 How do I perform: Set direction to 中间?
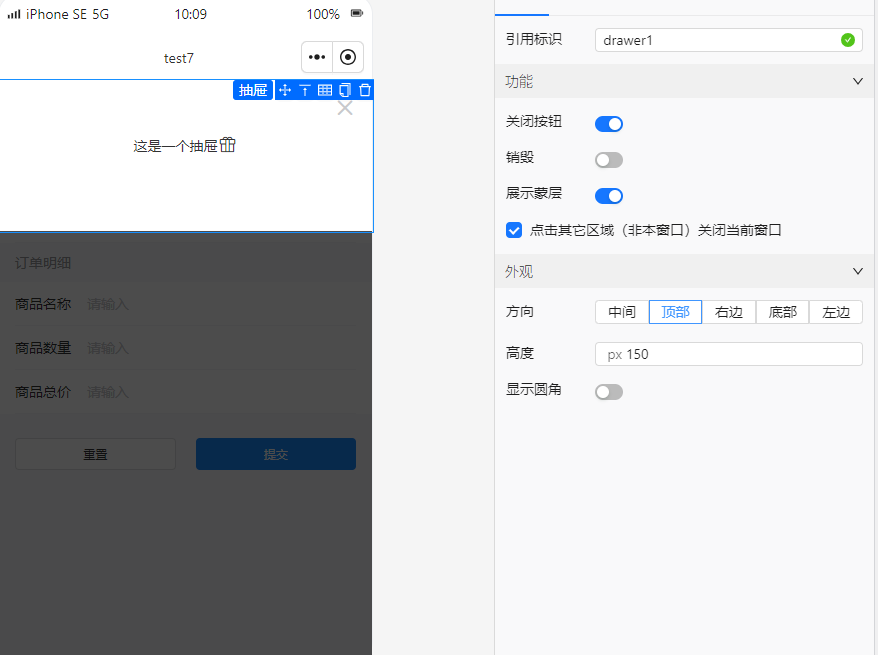tap(622, 312)
